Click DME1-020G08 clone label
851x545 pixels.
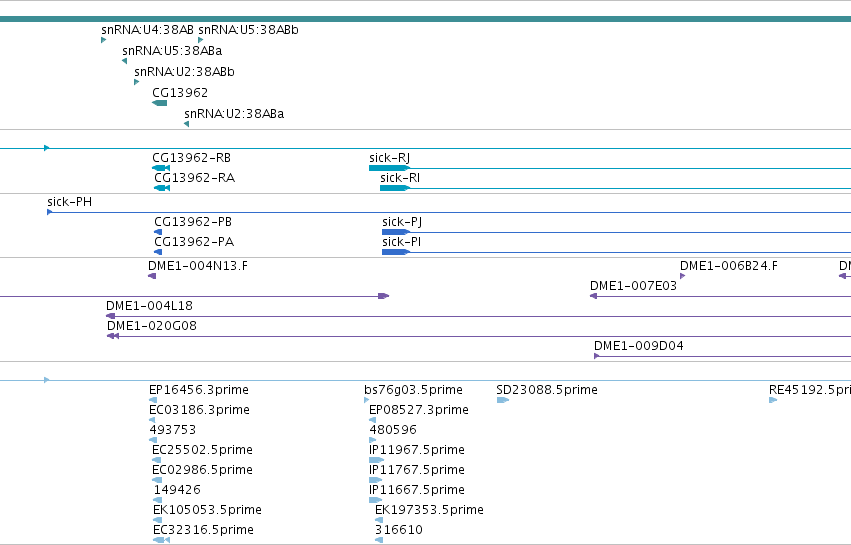(x=152, y=326)
